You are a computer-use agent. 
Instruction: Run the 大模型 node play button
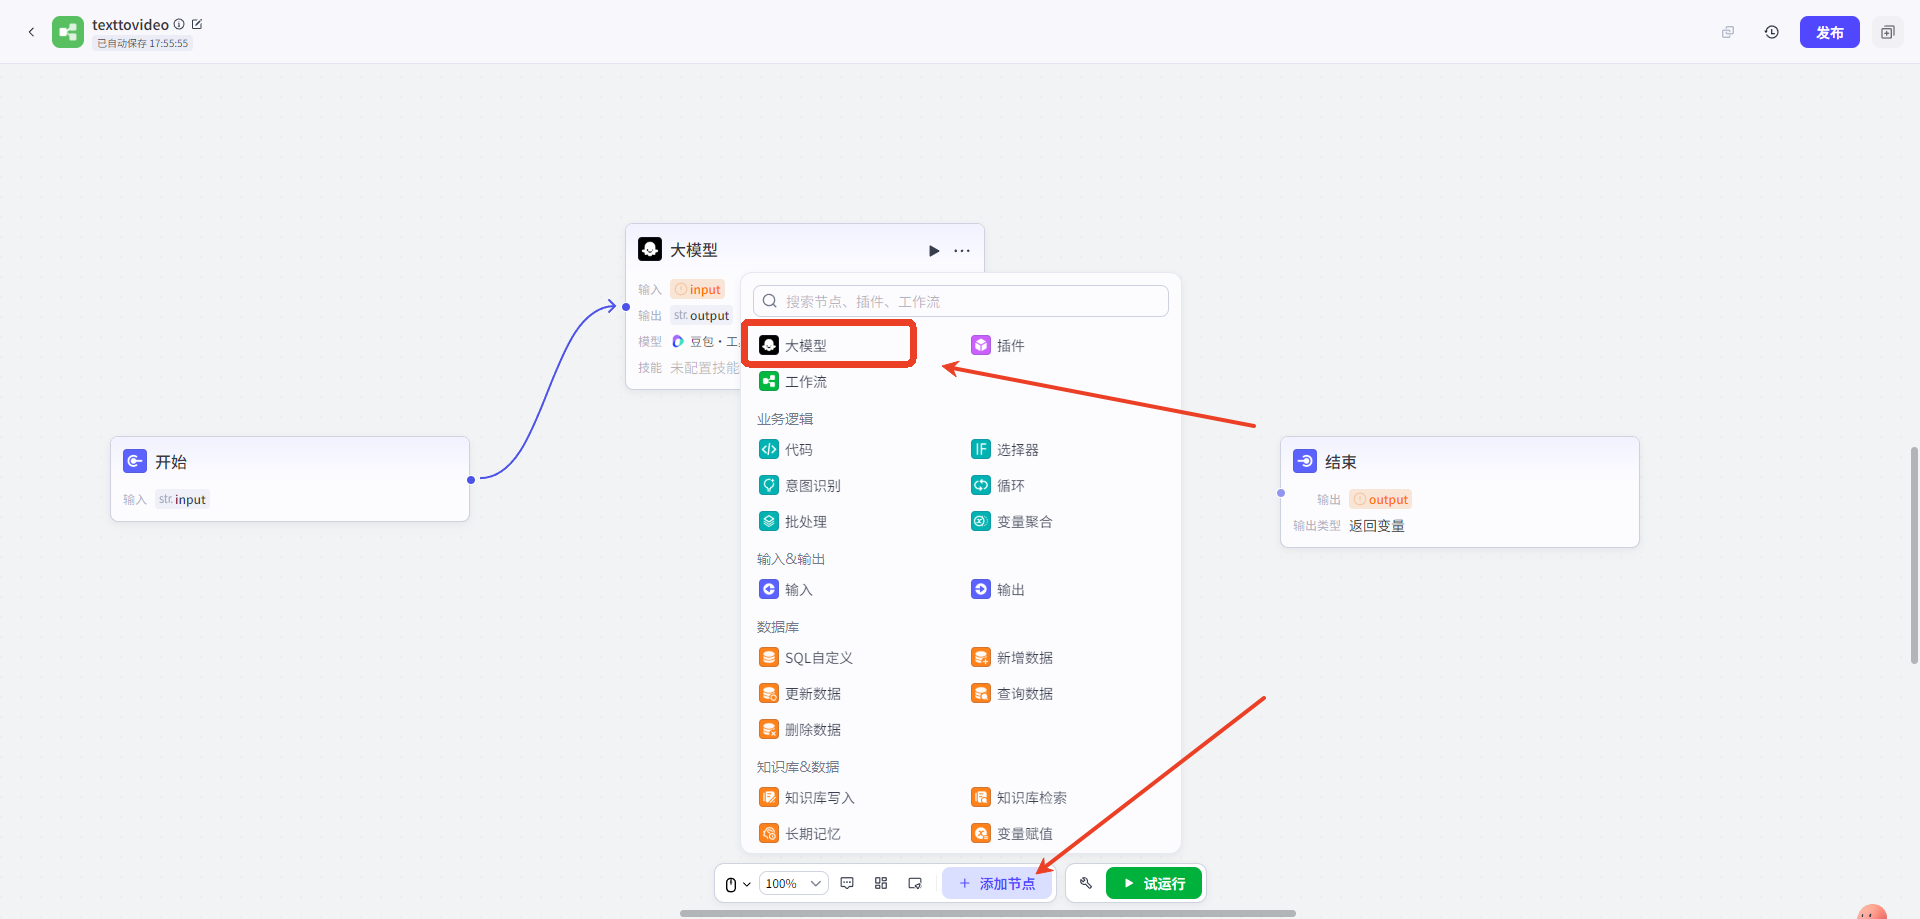point(933,251)
